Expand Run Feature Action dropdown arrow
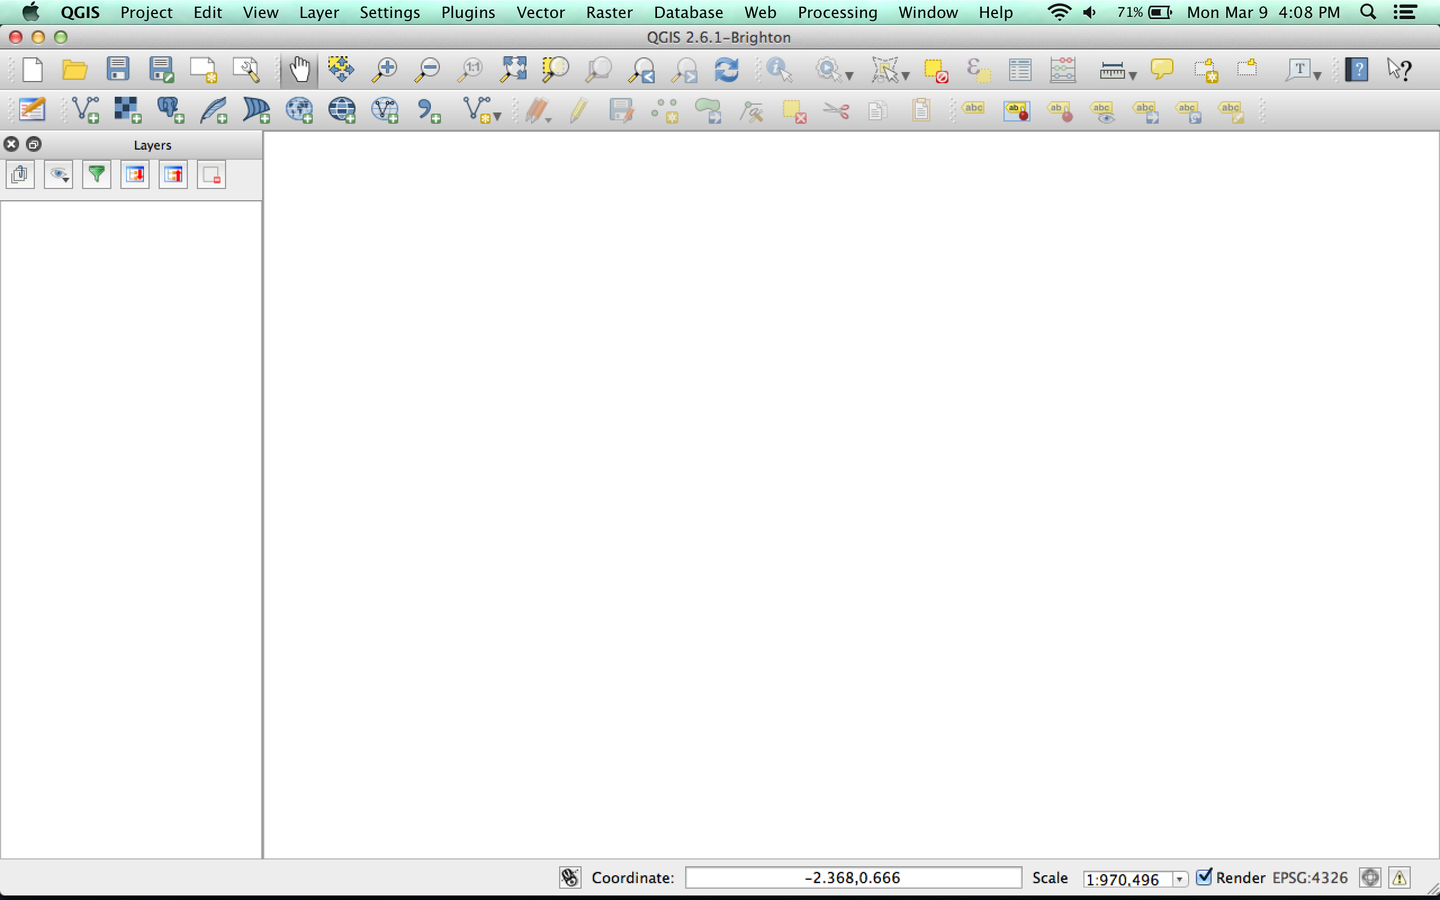This screenshot has height=900, width=1440. [x=849, y=76]
